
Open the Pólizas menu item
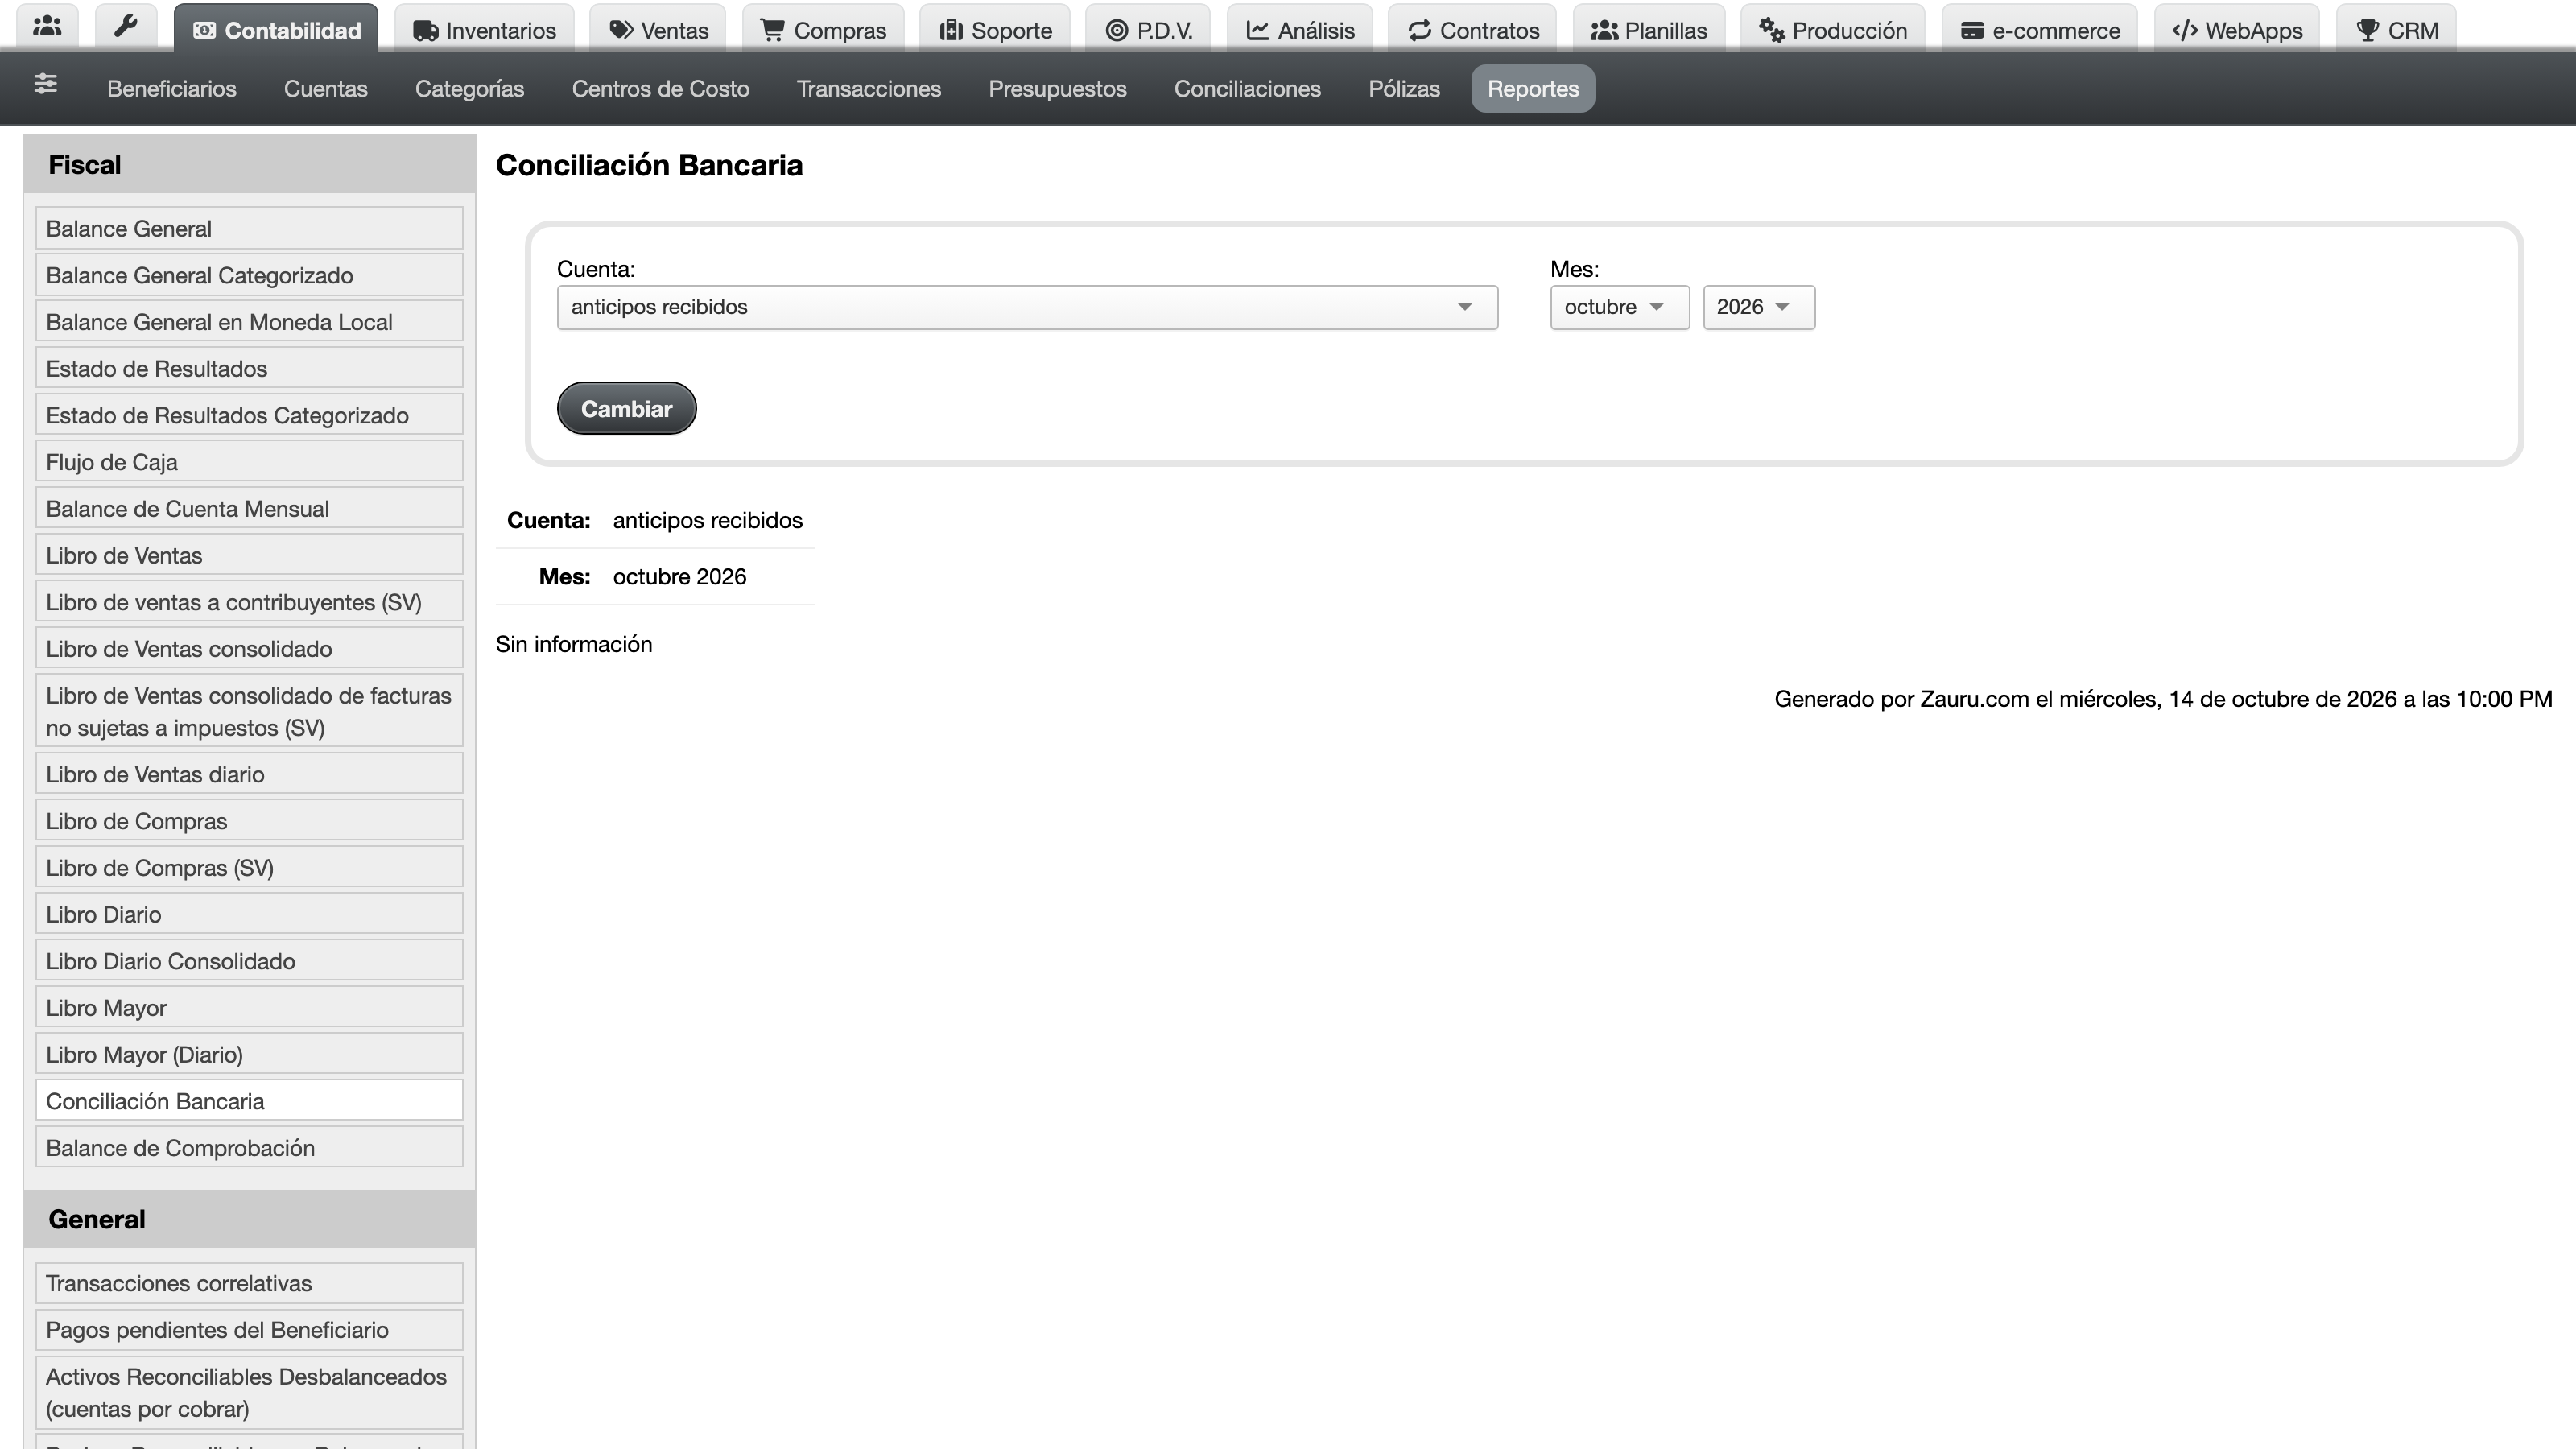(x=1404, y=89)
